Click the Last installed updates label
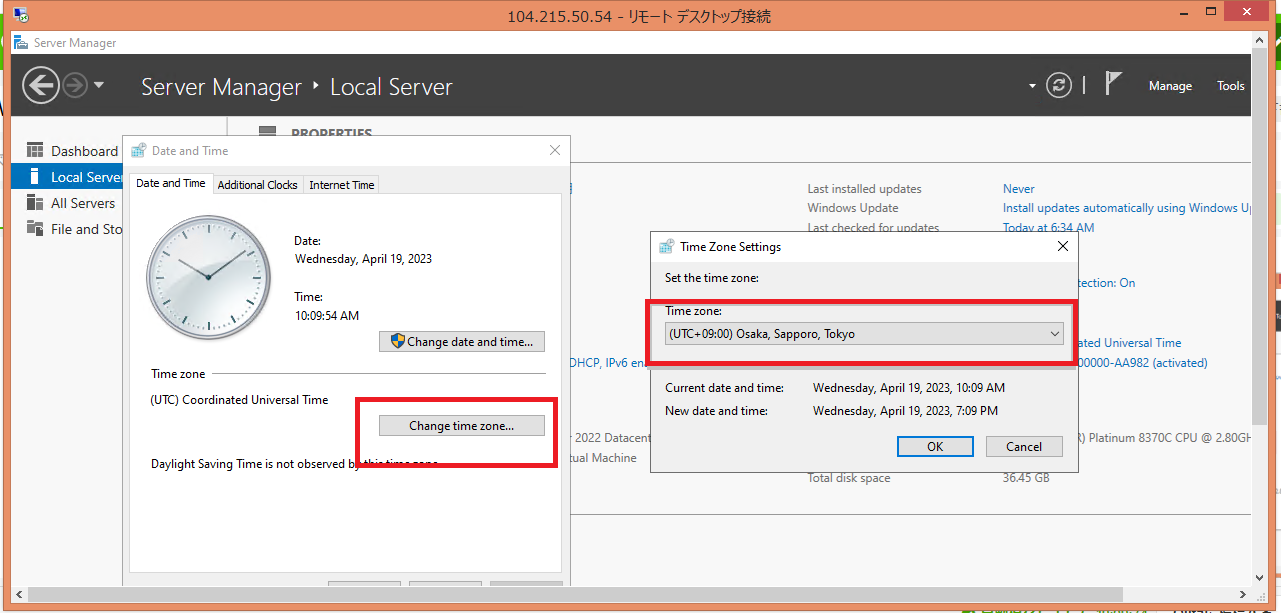The image size is (1281, 613). pos(864,189)
